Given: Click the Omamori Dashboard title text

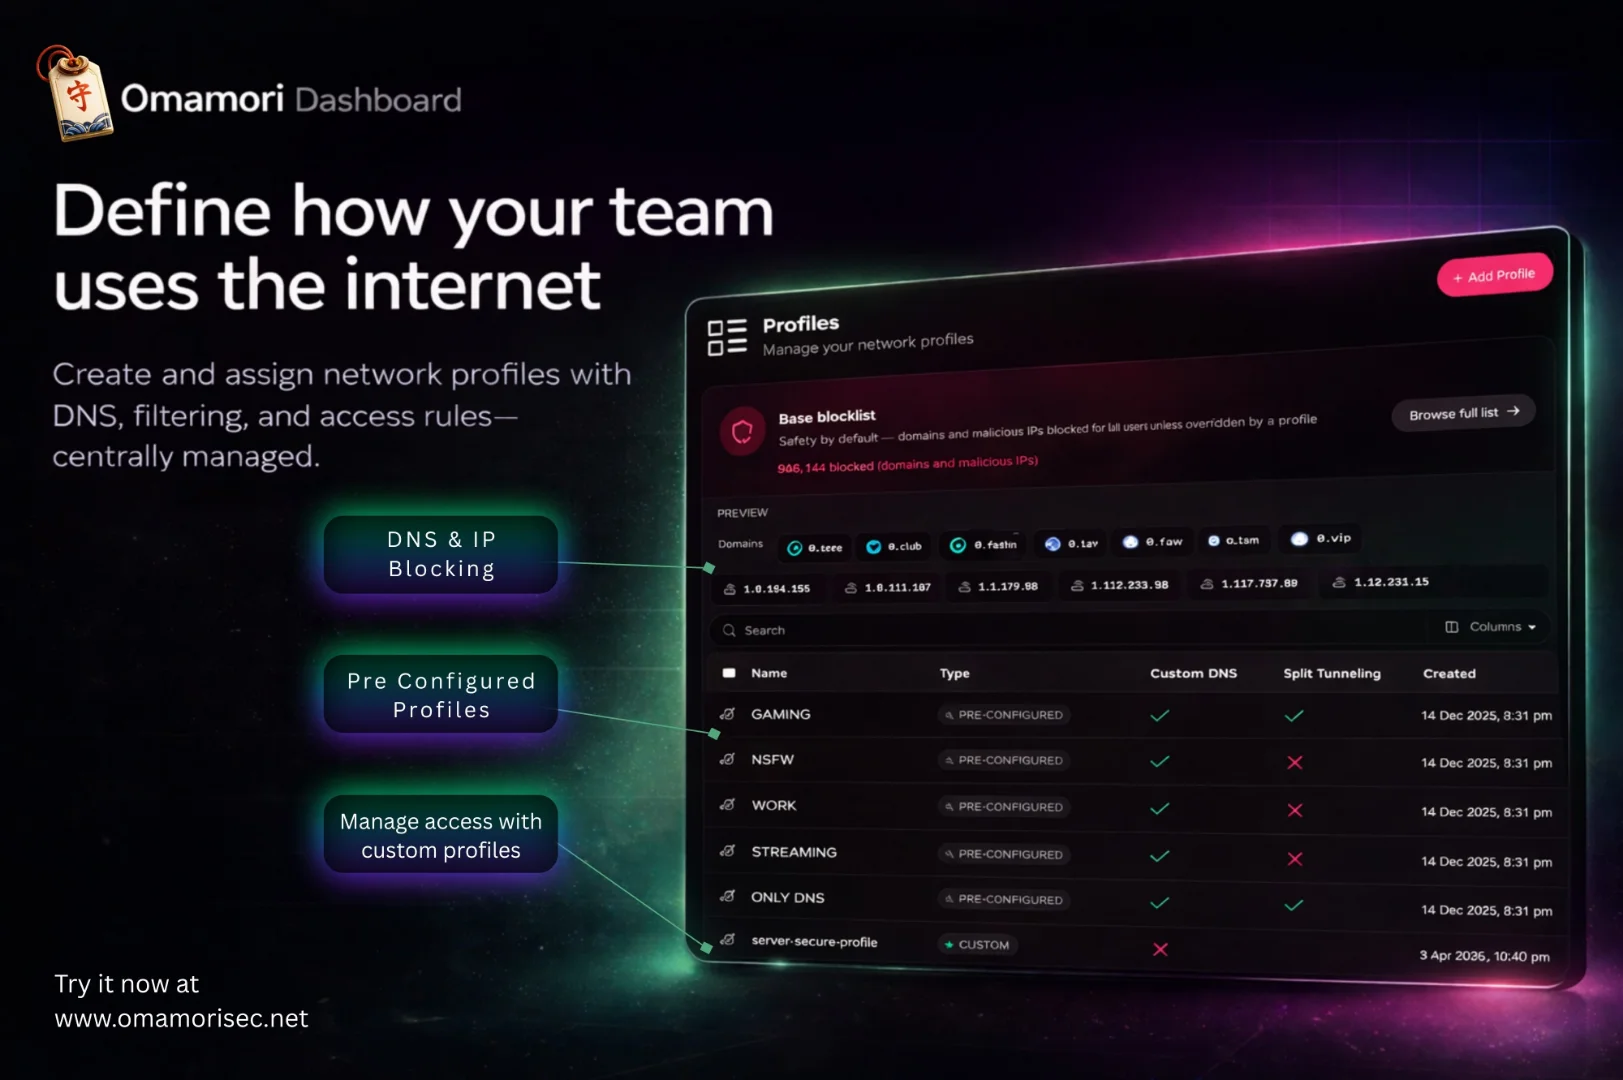Looking at the screenshot, I should point(291,99).
